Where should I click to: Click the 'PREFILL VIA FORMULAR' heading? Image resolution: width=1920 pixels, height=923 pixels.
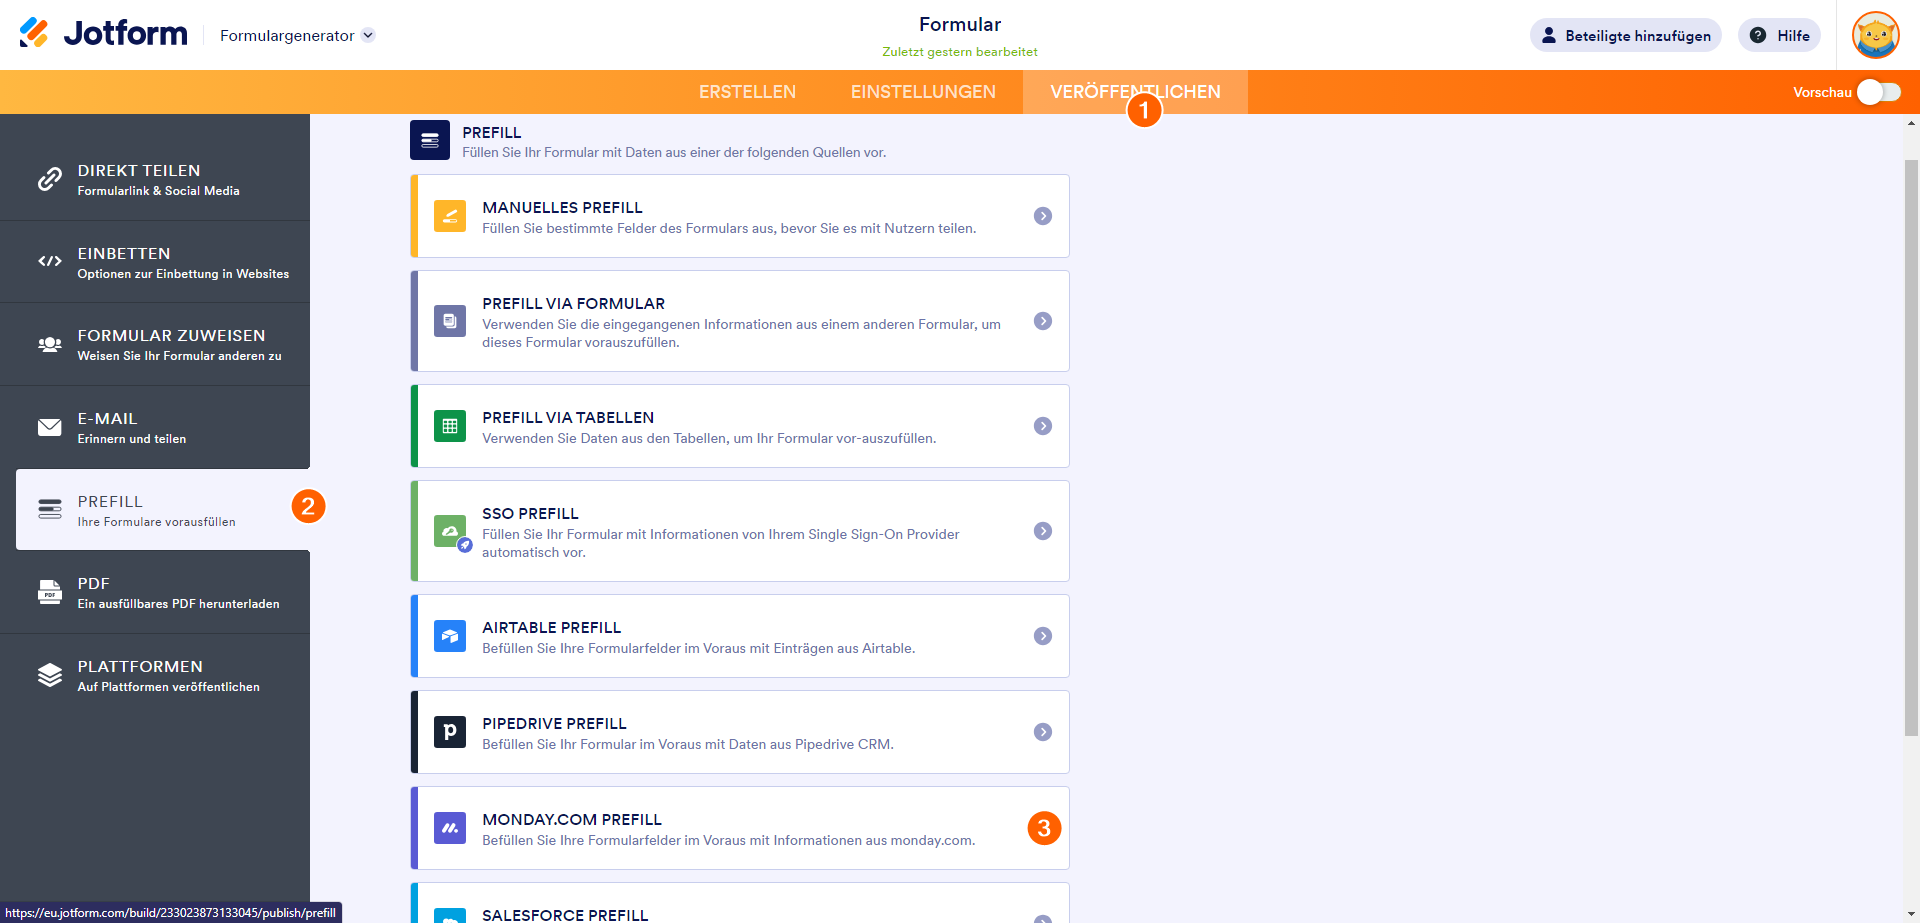(x=574, y=304)
